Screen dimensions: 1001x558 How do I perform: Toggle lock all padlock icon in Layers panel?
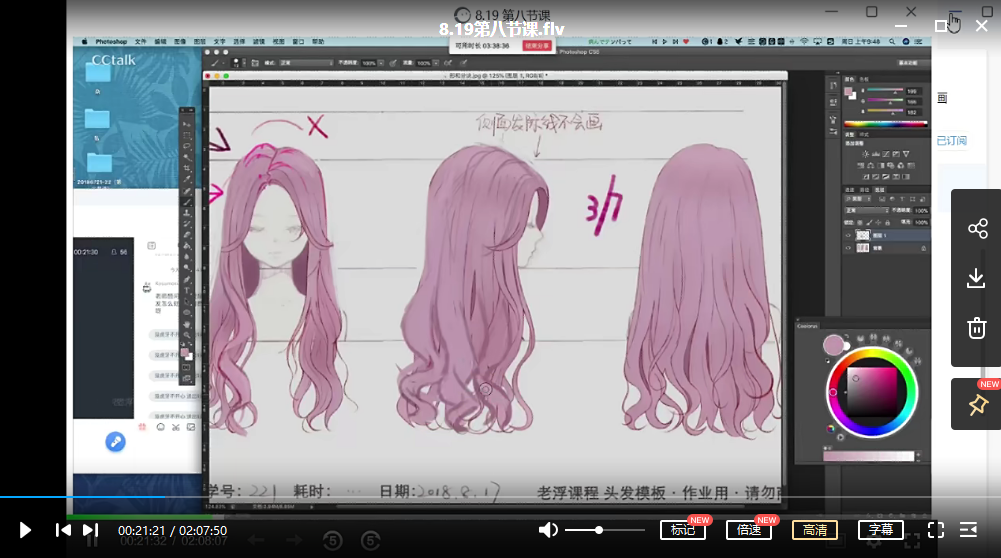[x=887, y=222]
